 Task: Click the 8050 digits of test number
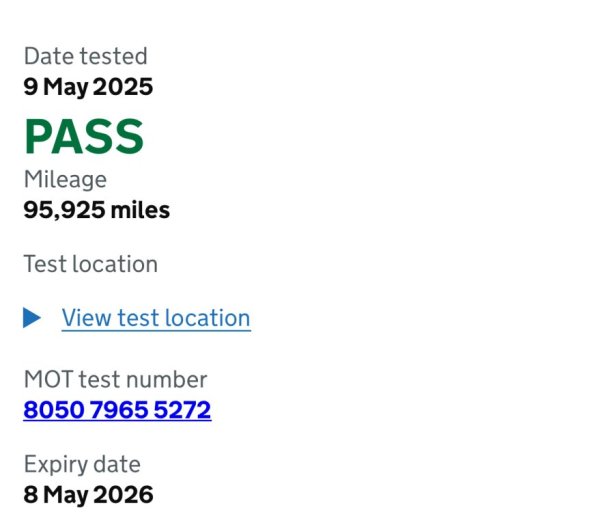point(54,410)
